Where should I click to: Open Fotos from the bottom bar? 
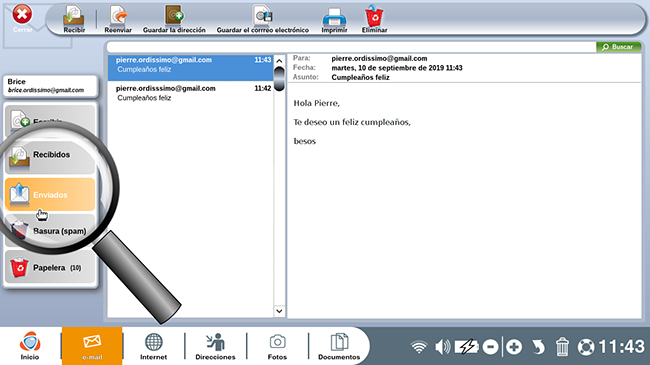(x=277, y=346)
